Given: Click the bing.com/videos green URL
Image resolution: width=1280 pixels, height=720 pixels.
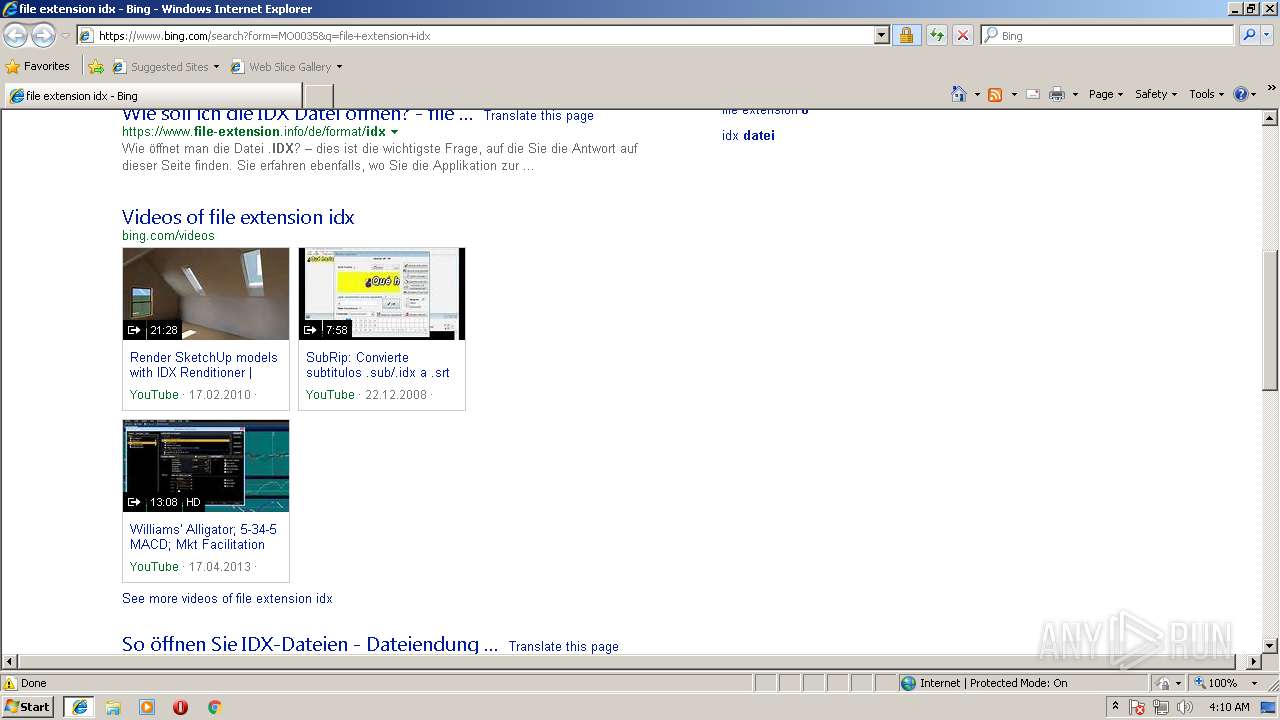Looking at the screenshot, I should 168,236.
